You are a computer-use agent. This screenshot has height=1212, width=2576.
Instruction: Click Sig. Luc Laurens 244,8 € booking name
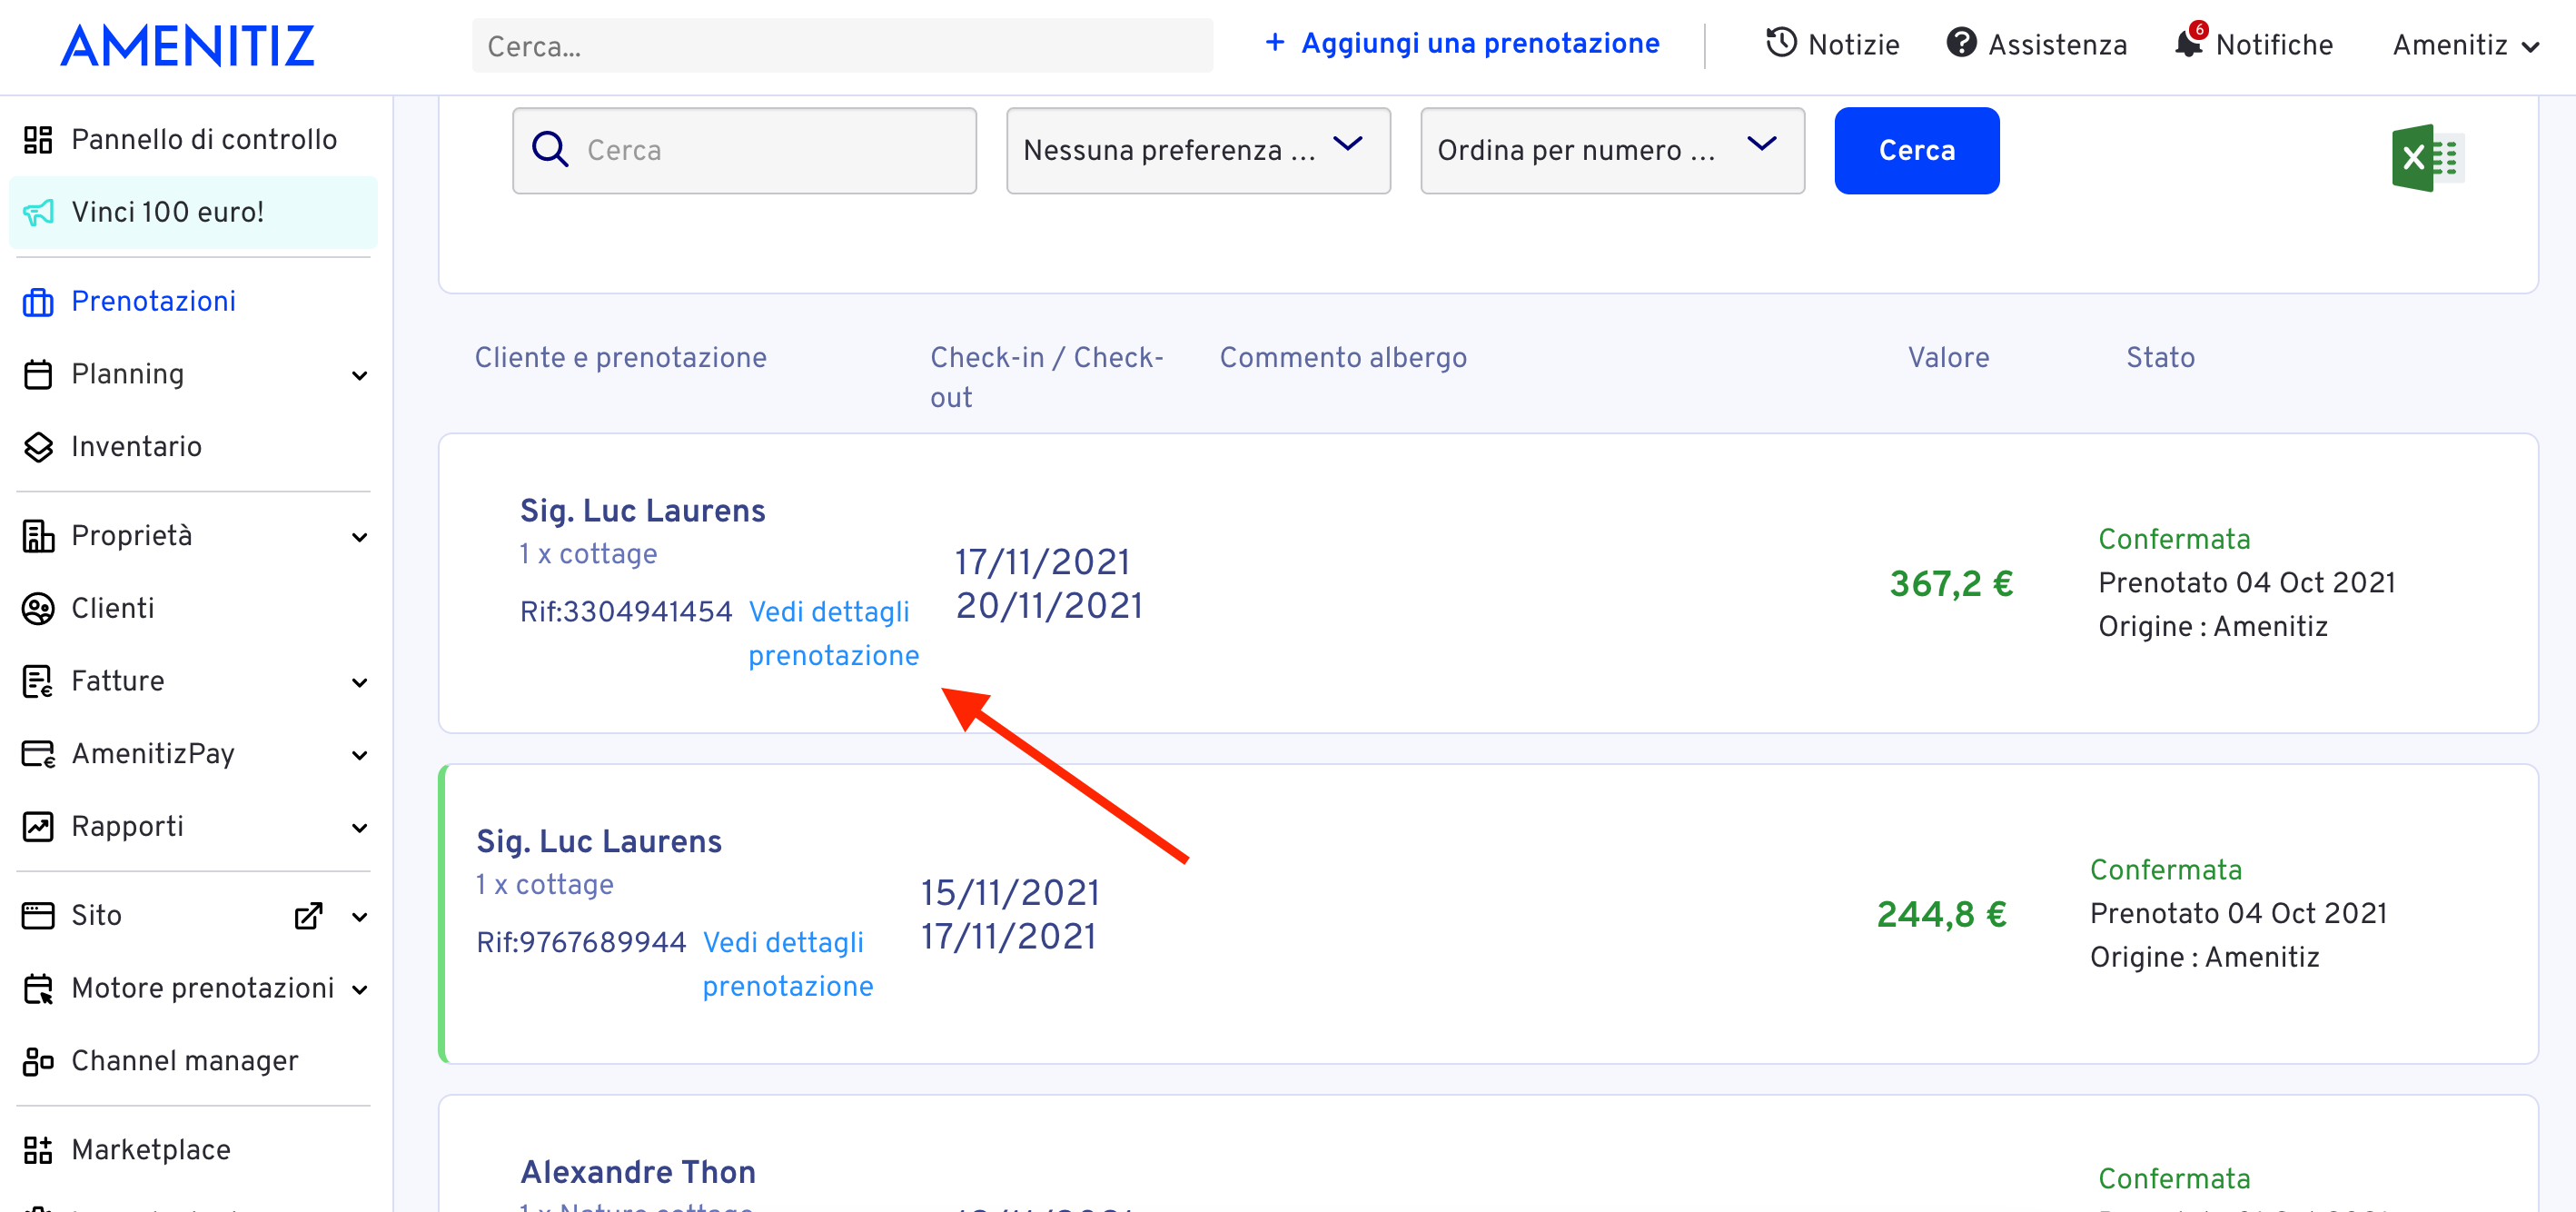coord(599,842)
